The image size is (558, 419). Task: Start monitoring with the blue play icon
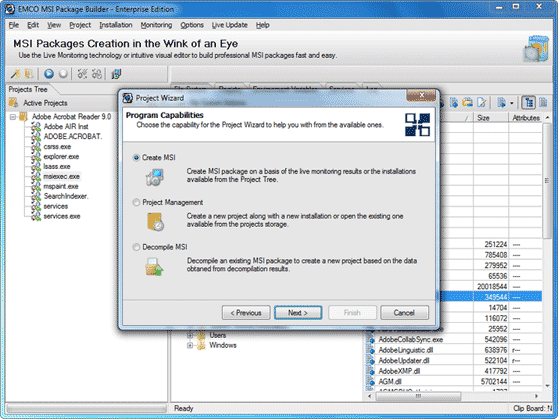click(x=49, y=74)
